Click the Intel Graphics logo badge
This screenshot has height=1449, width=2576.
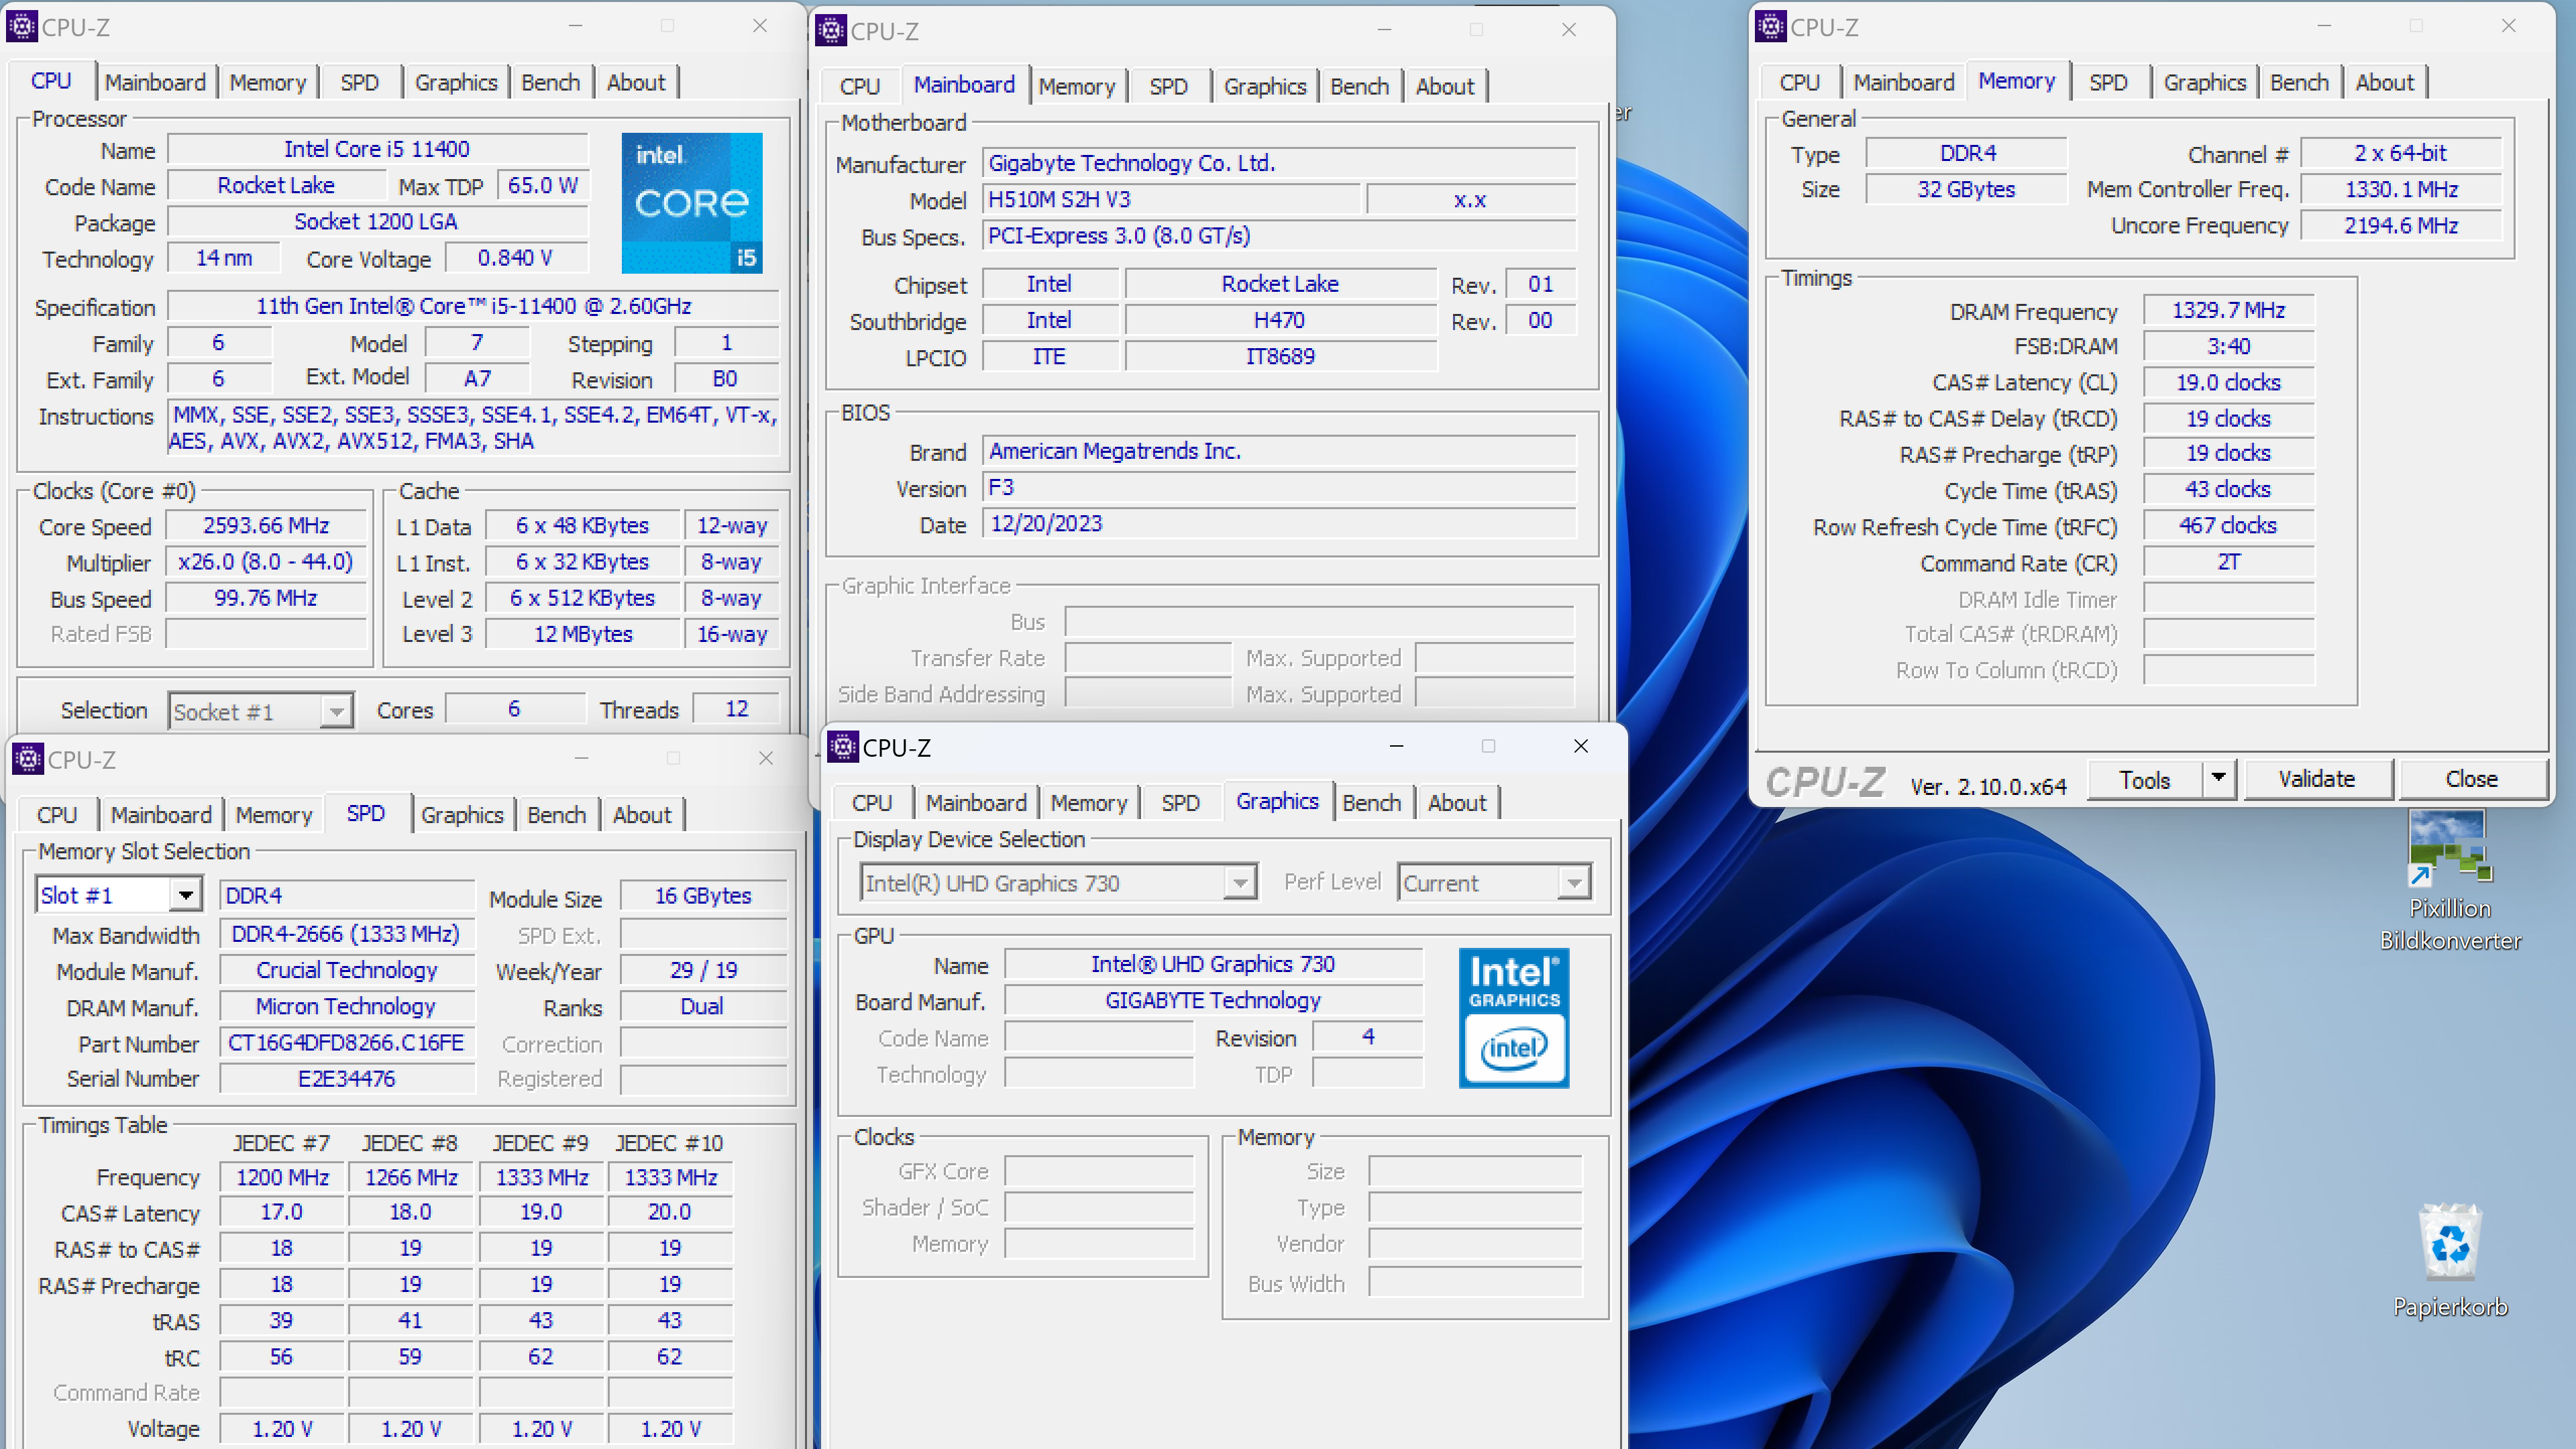(x=1513, y=1017)
